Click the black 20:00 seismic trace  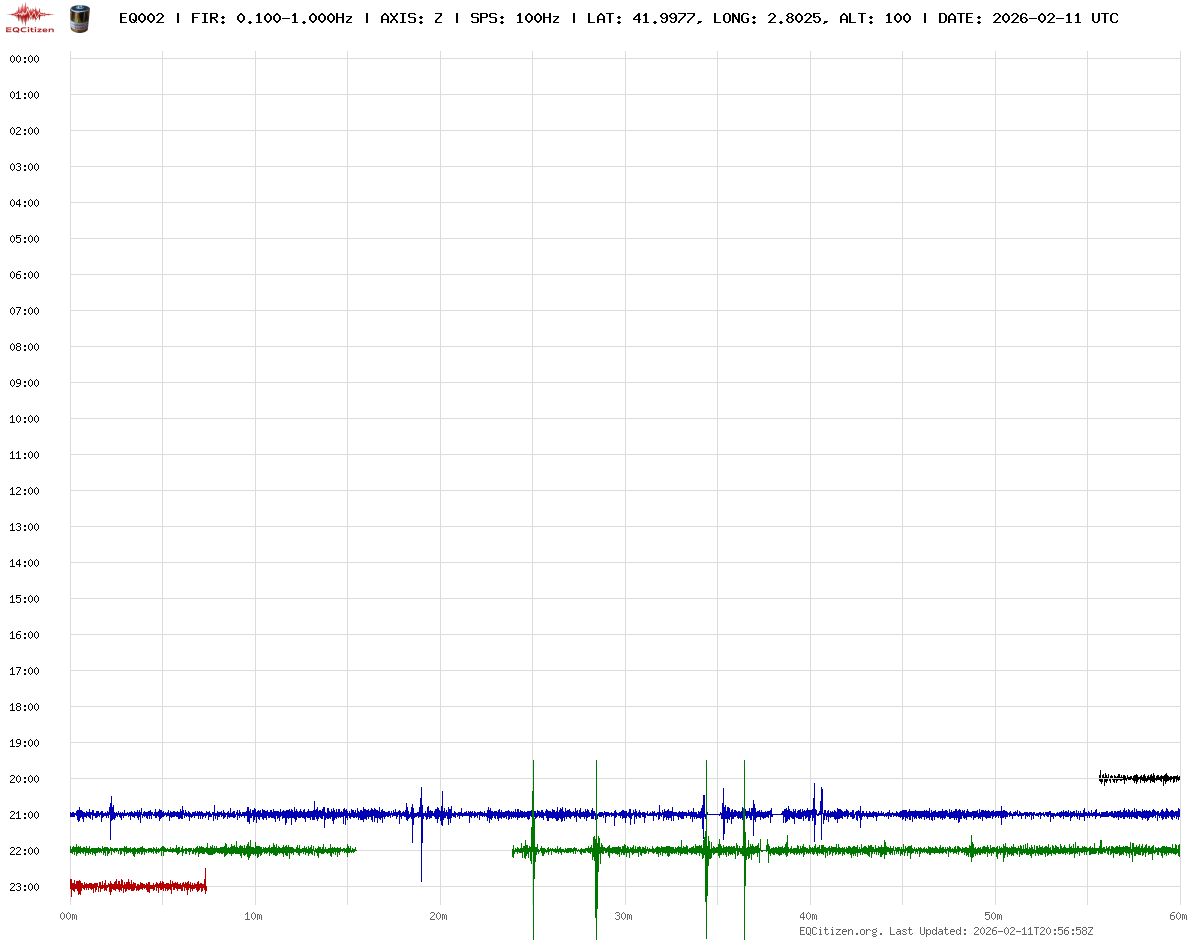(x=1140, y=778)
